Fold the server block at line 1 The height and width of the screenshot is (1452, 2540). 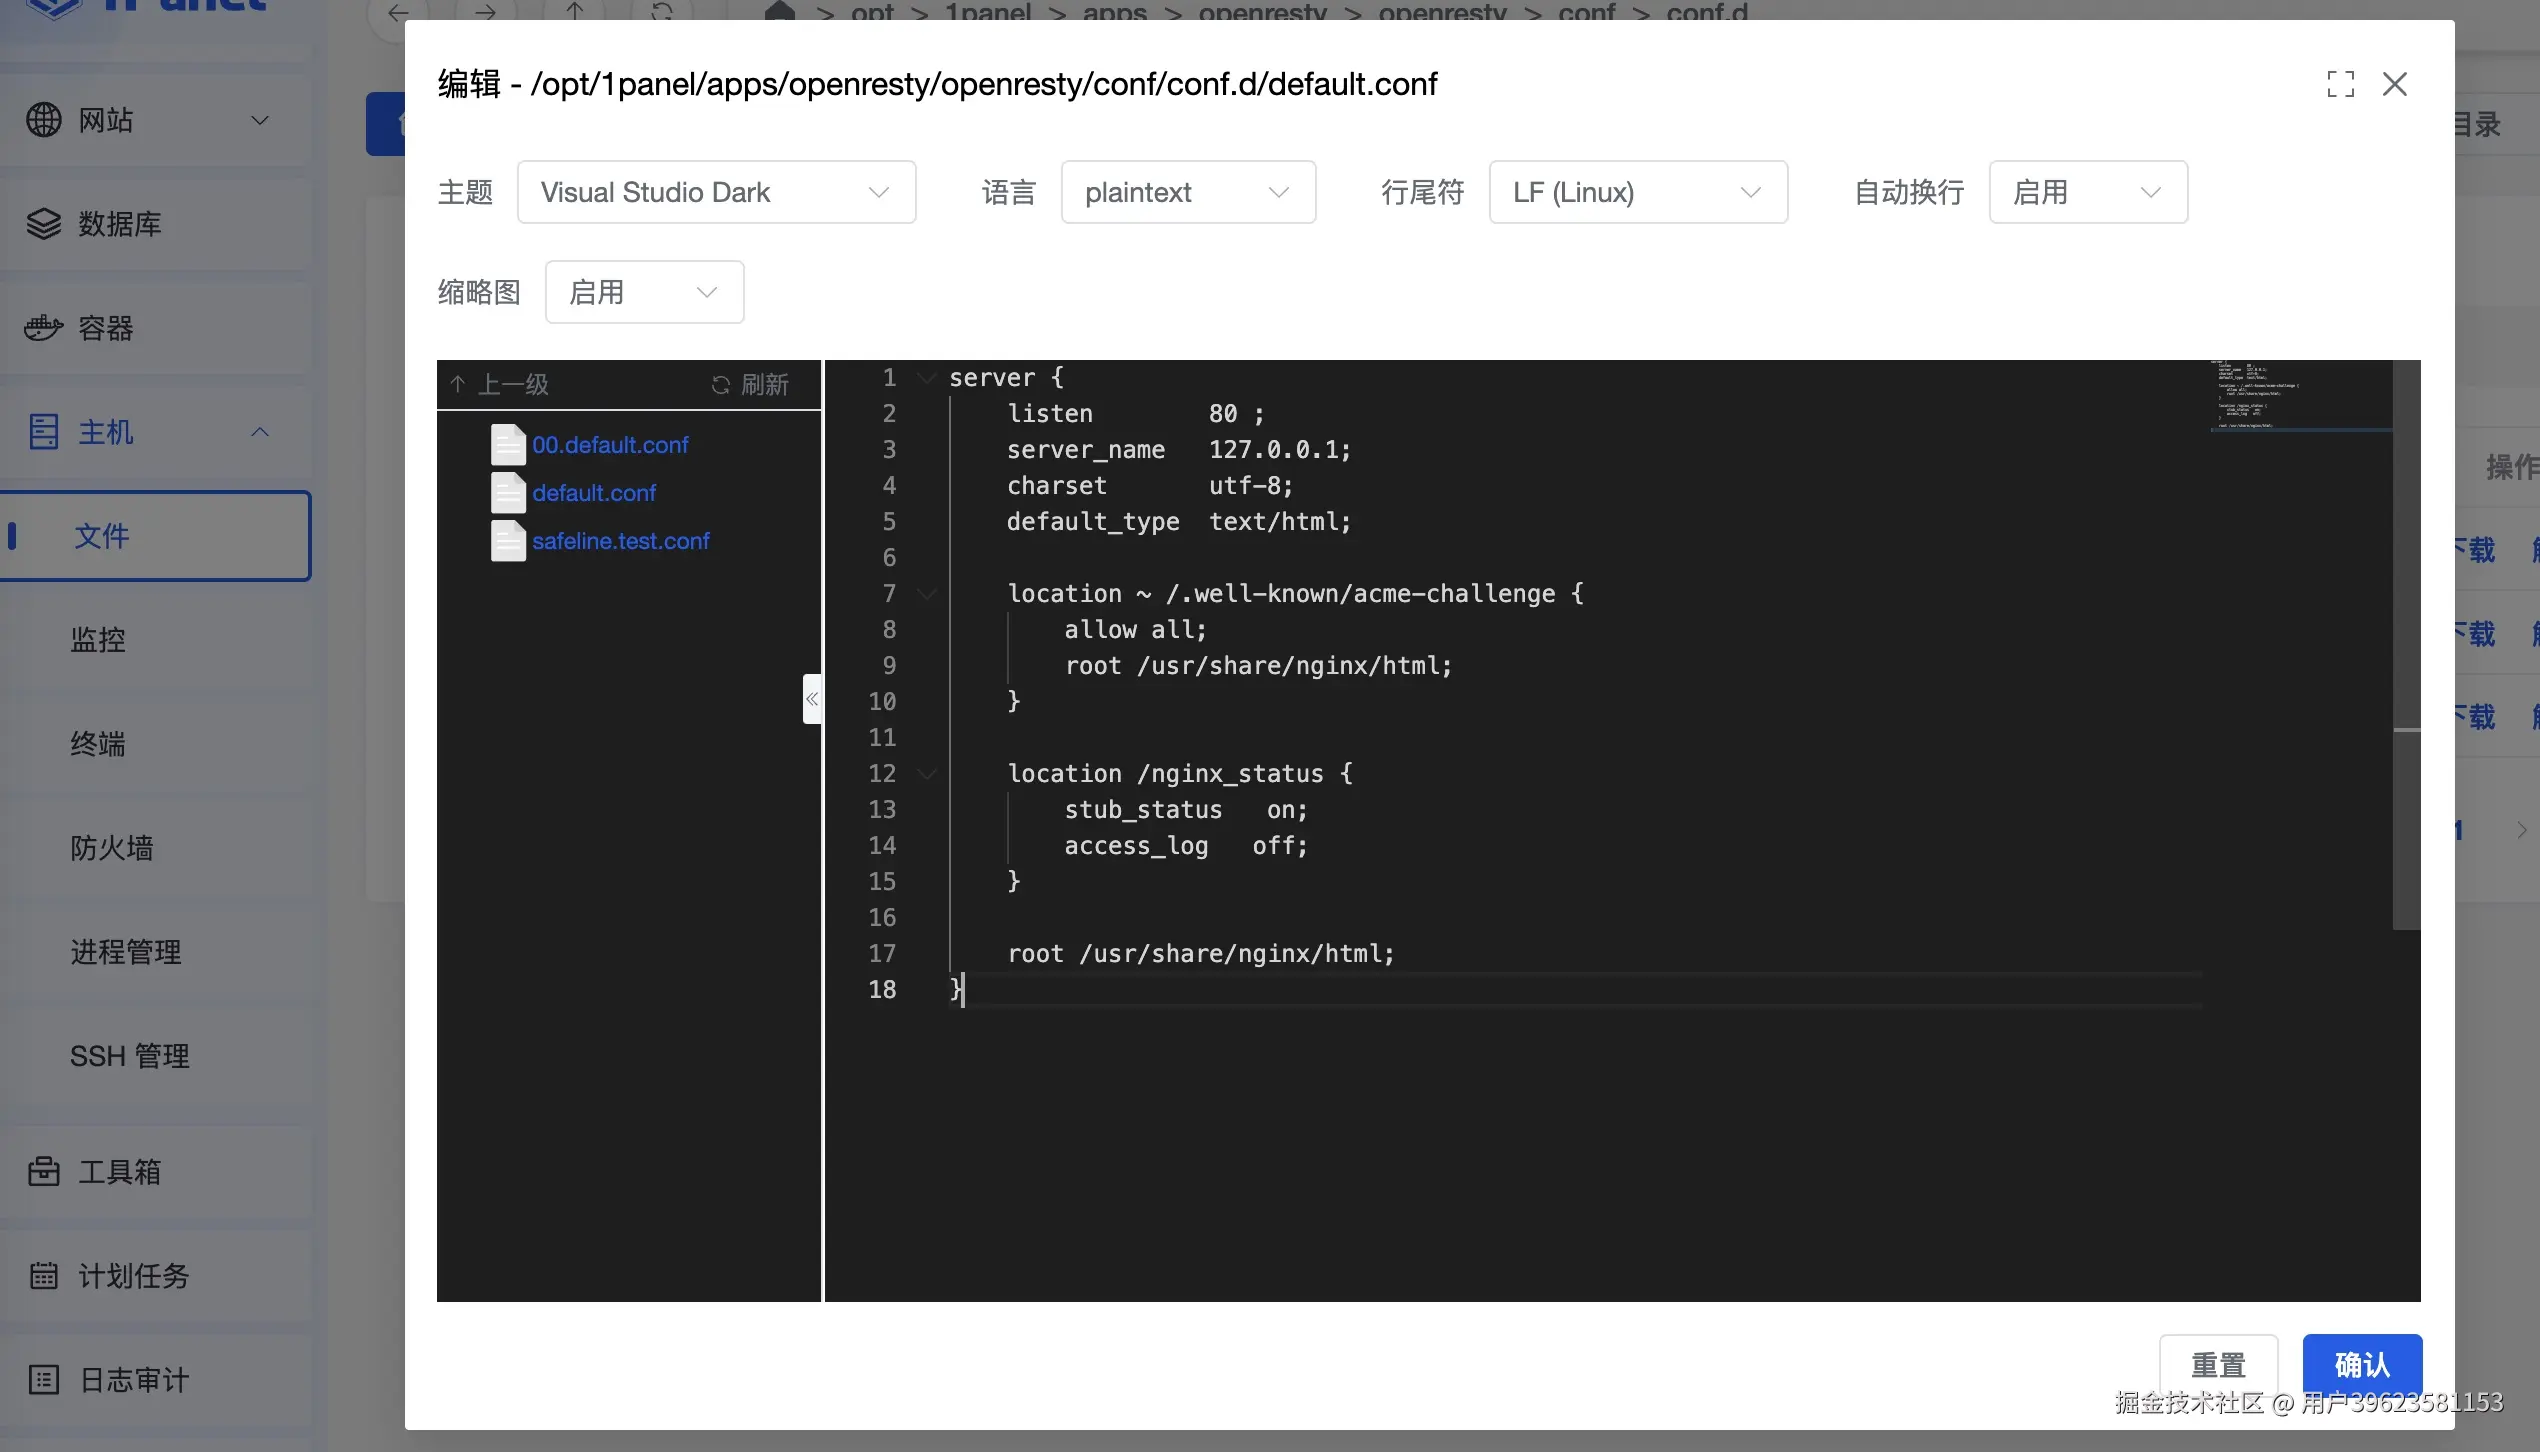click(927, 378)
